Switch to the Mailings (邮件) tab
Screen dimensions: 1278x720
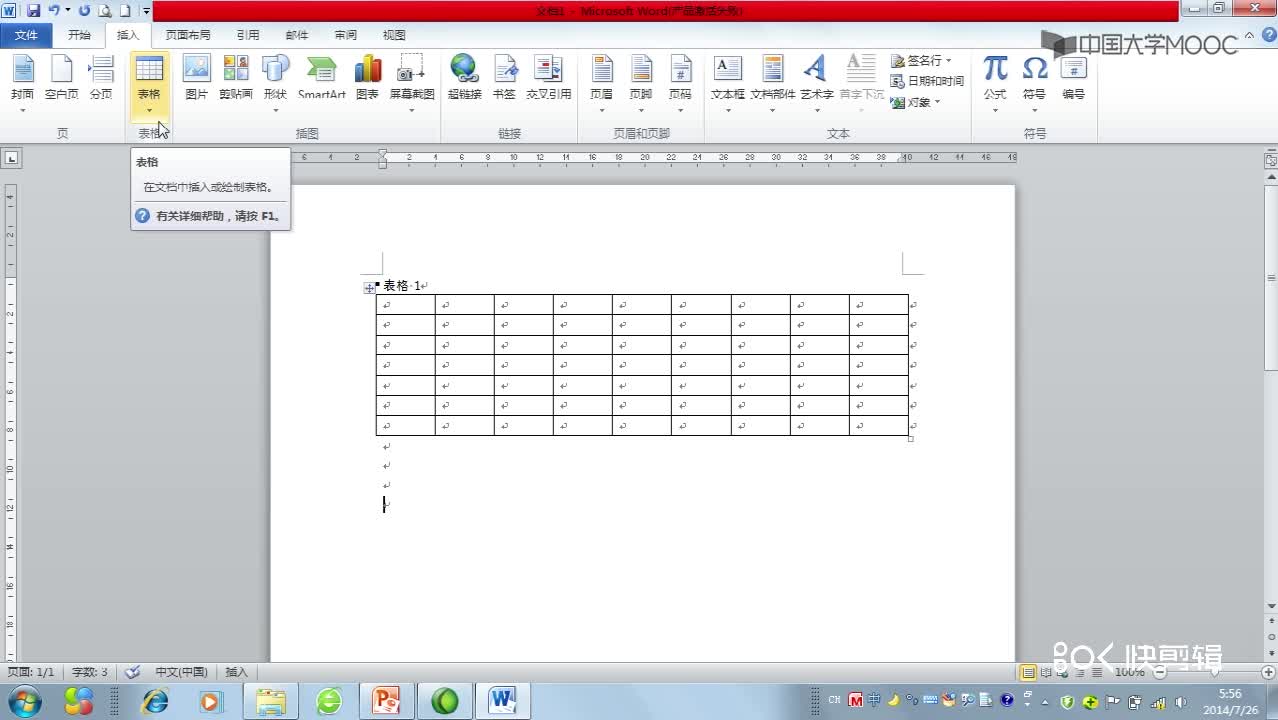(297, 35)
